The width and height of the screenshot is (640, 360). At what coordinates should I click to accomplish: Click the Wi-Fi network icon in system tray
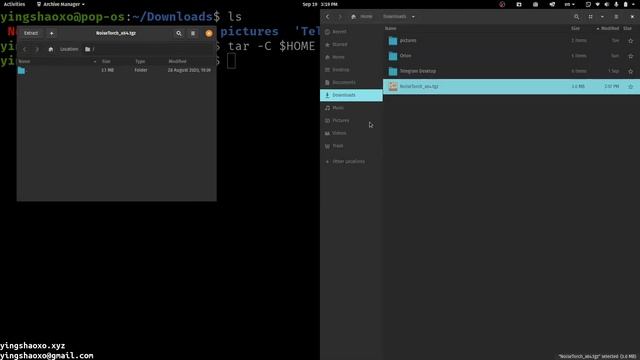coord(598,4)
